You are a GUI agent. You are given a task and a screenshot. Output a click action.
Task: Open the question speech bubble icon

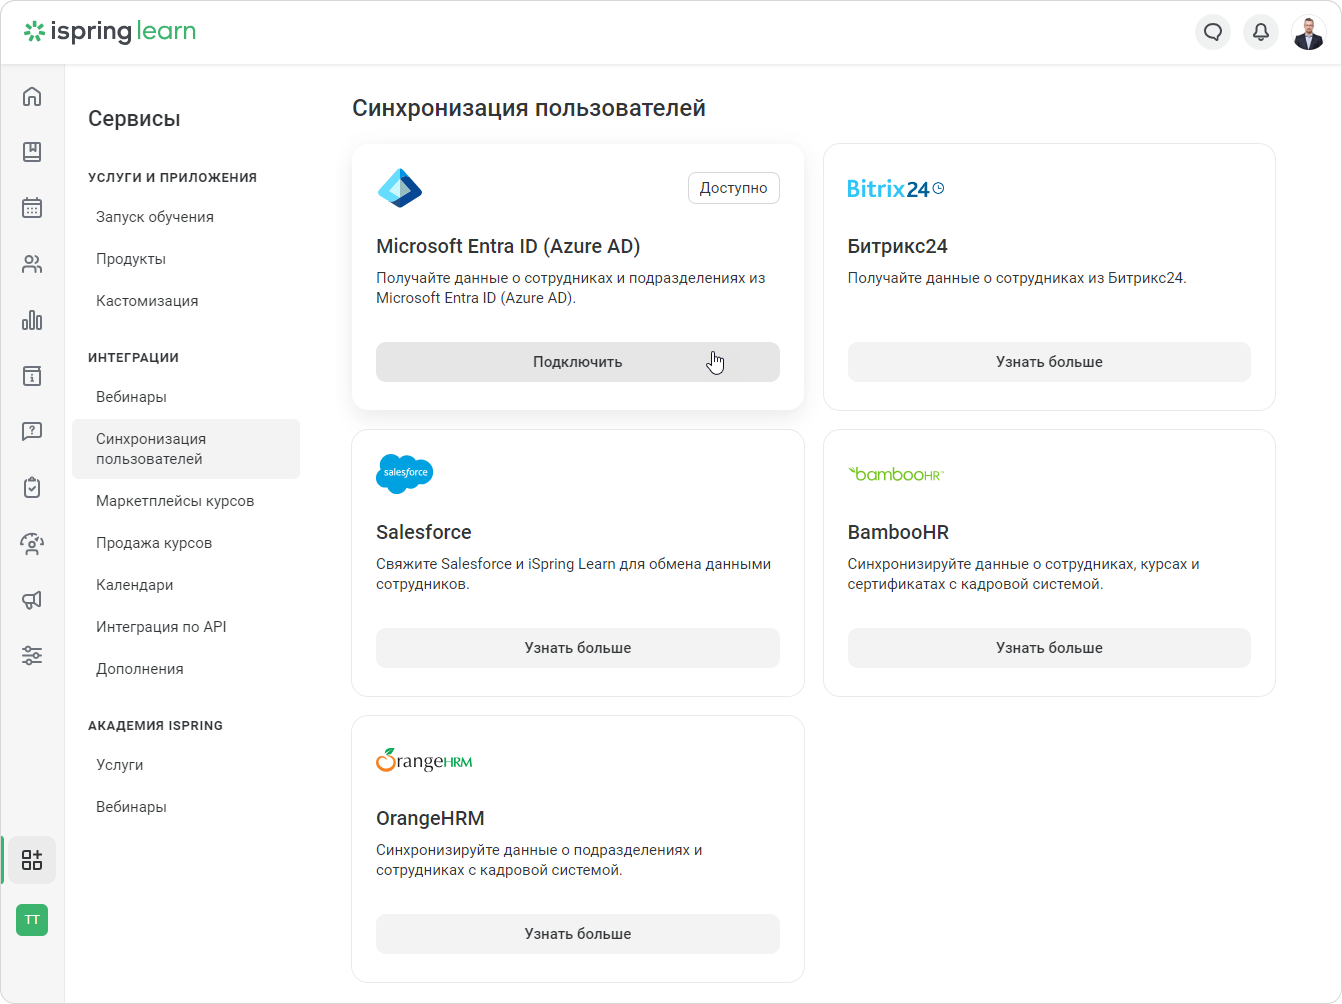click(32, 432)
